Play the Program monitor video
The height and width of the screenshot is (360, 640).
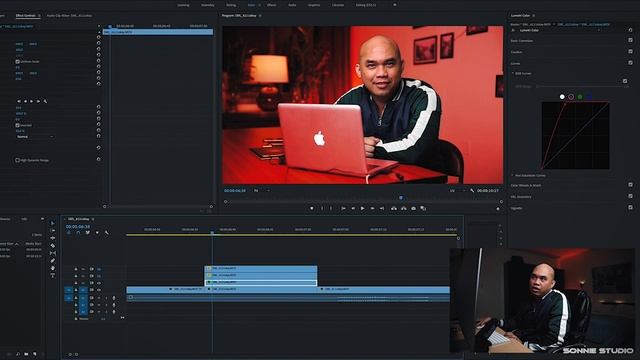pos(362,209)
